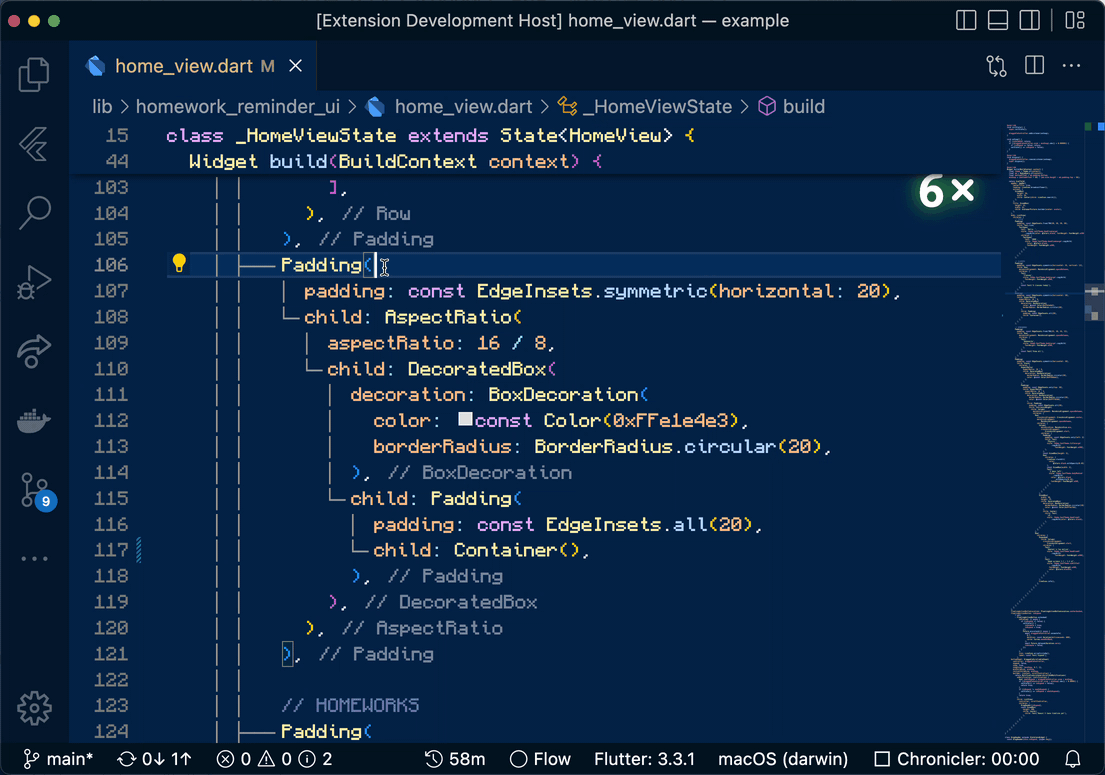Open the Manage gear menu
This screenshot has width=1105, height=775.
click(x=34, y=708)
